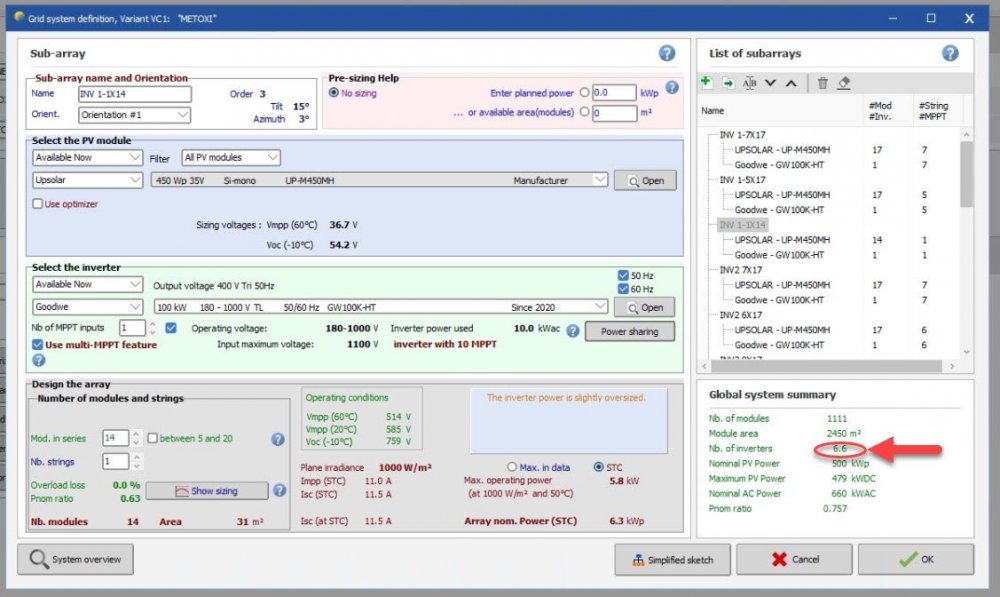Viewport: 1000px width, 597px height.
Task: Select INV 1-5X17 in subarray list
Action: coord(742,180)
